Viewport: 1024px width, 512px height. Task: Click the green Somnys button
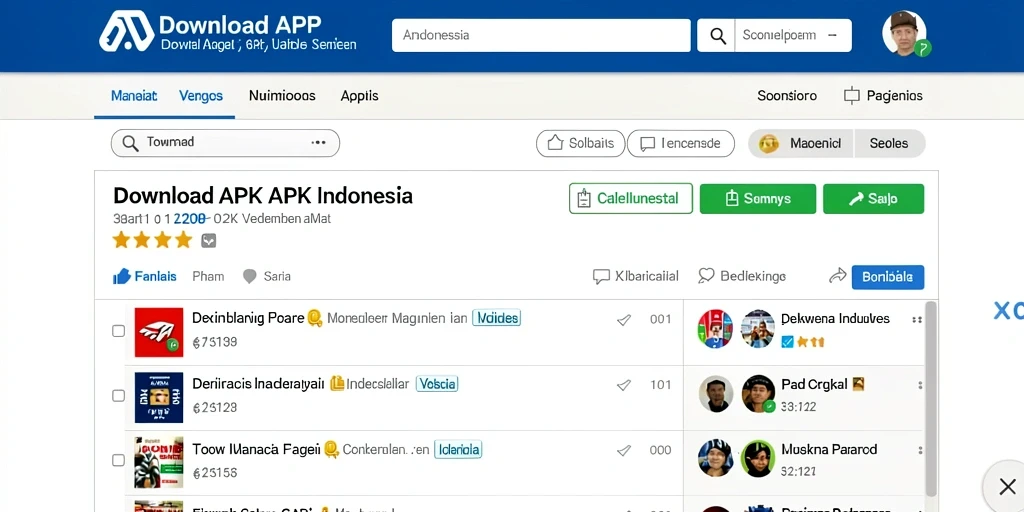pyautogui.click(x=758, y=199)
